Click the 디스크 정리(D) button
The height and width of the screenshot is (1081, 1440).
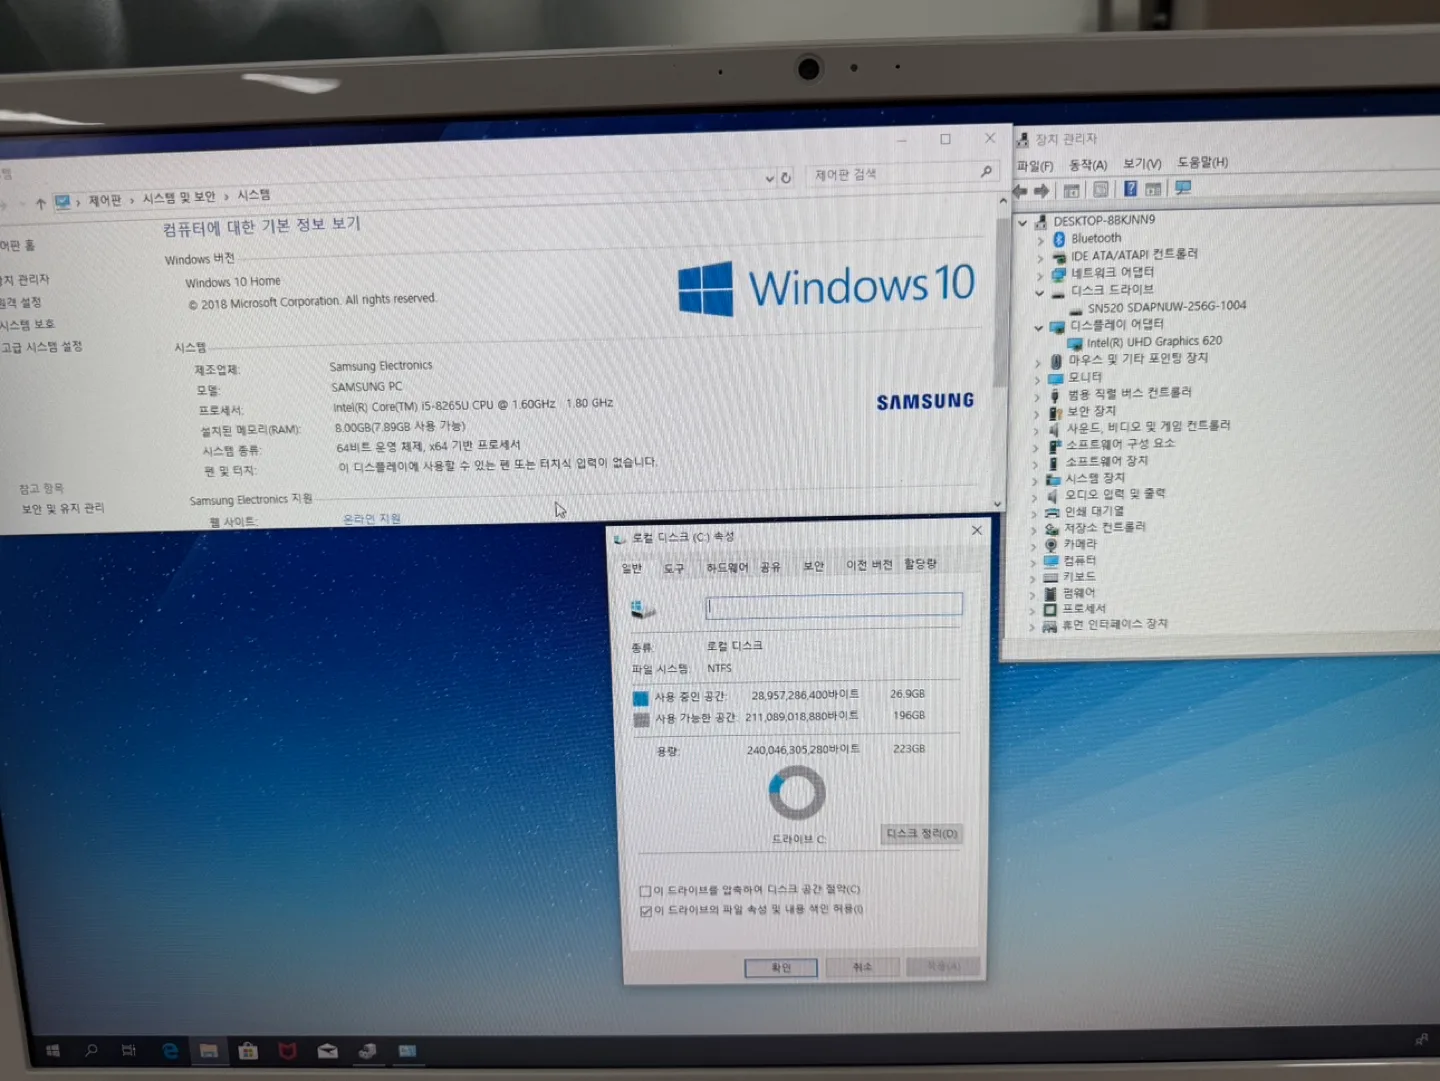pyautogui.click(x=922, y=834)
